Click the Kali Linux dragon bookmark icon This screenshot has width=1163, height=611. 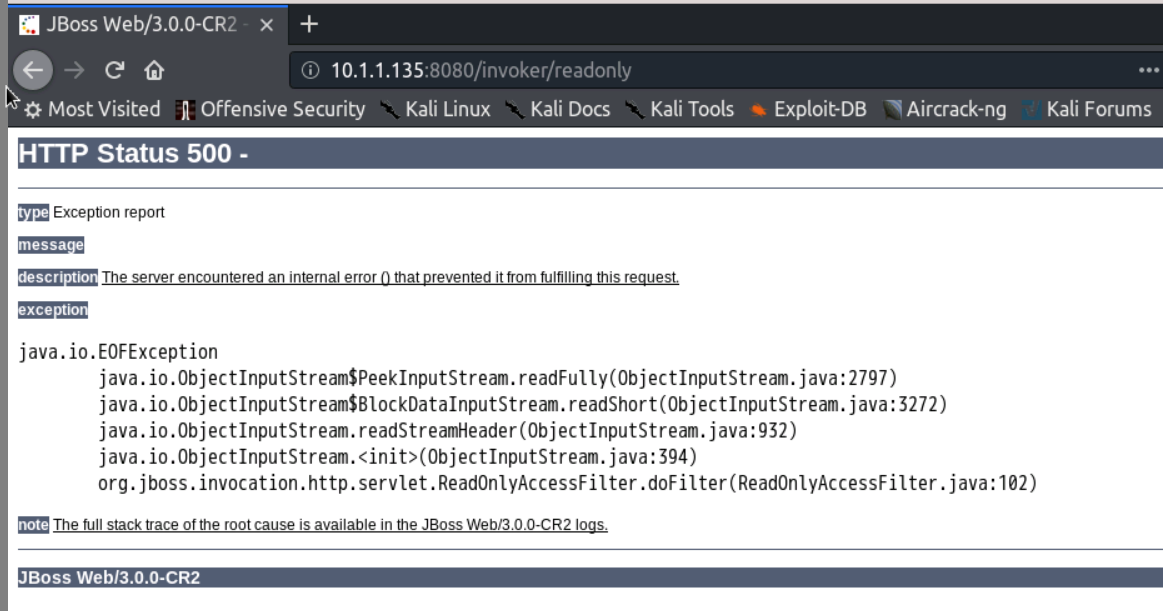tap(390, 111)
